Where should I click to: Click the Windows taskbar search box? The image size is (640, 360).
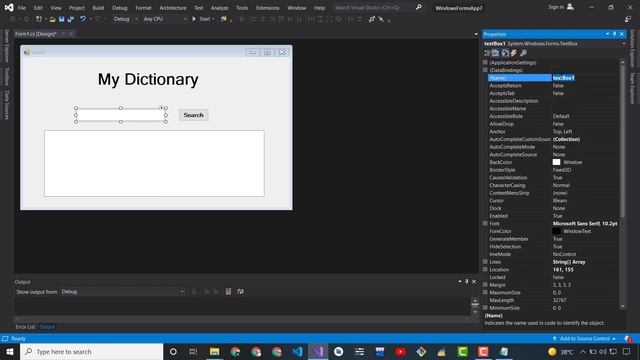[91, 351]
